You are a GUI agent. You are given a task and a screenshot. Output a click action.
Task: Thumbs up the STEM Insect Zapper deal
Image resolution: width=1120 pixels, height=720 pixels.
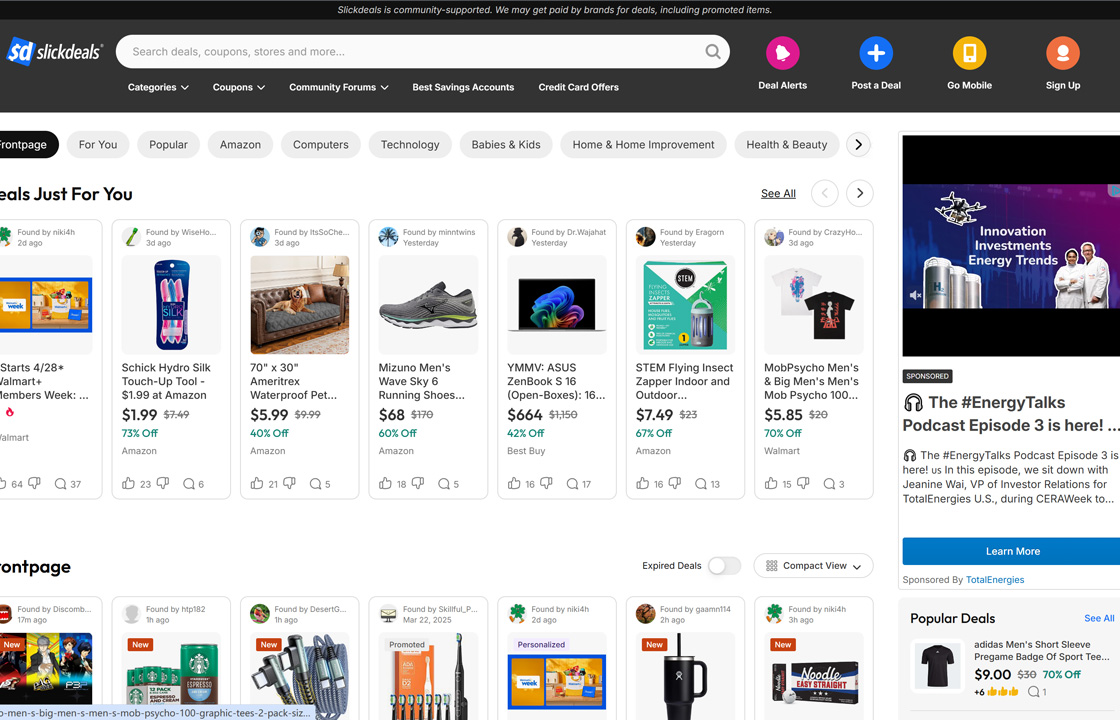coord(643,483)
